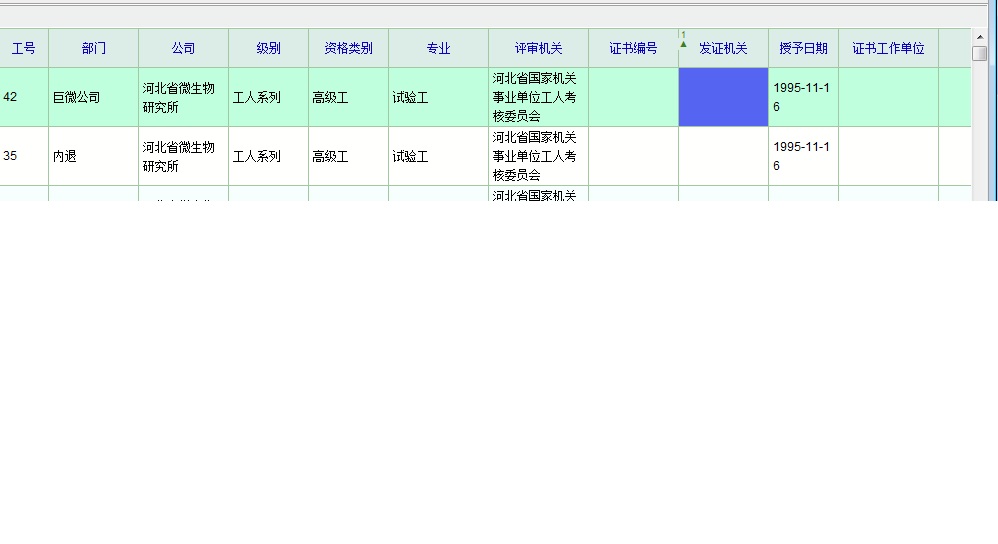The image size is (998, 544).
Task: Select the 内退 department cell
Action: point(93,156)
